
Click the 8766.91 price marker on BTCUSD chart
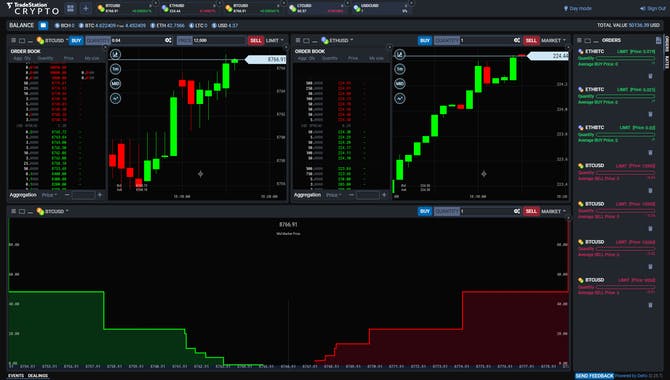(x=266, y=60)
